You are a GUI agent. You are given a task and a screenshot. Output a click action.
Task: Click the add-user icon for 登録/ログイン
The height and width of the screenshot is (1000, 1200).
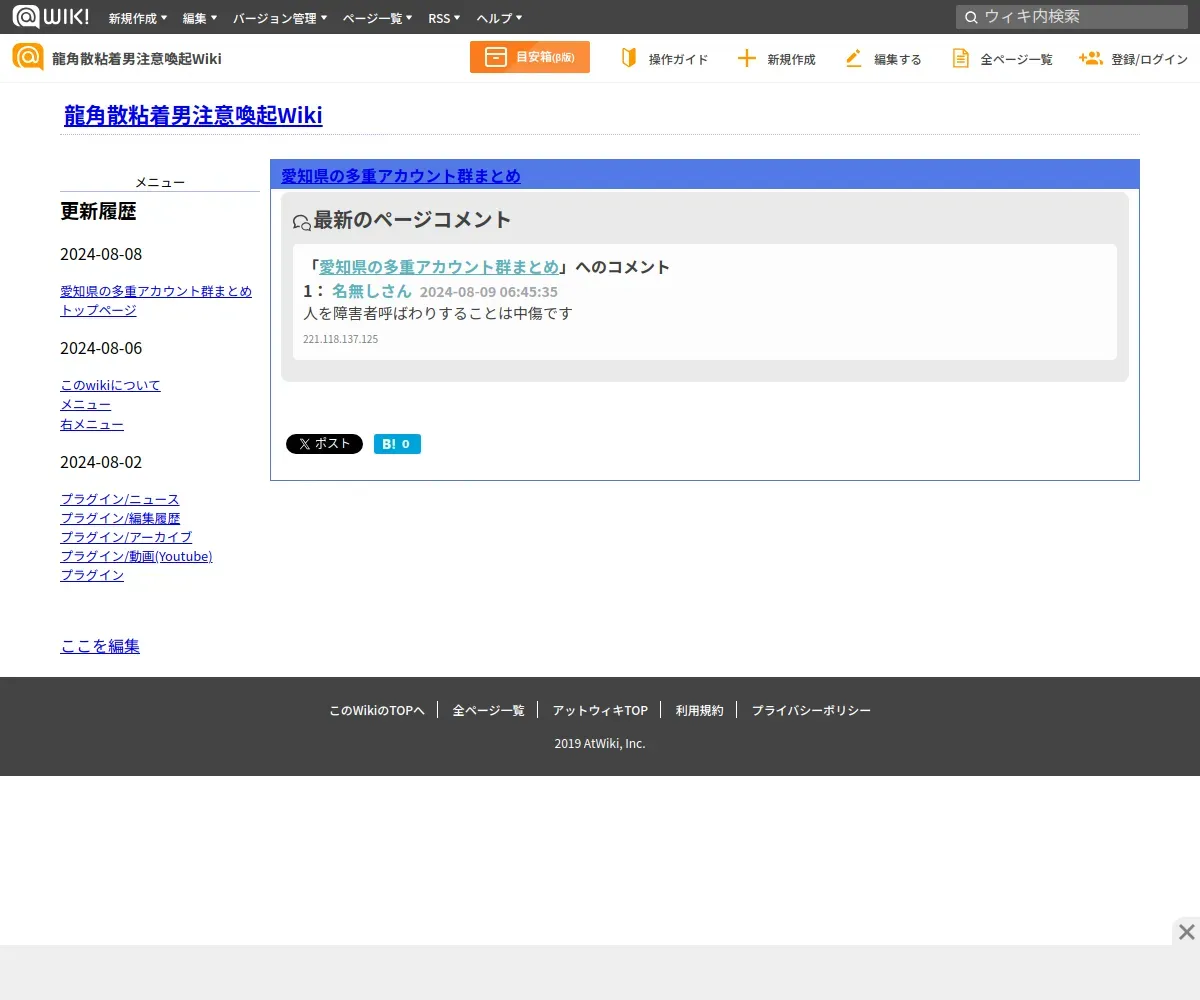pos(1090,58)
